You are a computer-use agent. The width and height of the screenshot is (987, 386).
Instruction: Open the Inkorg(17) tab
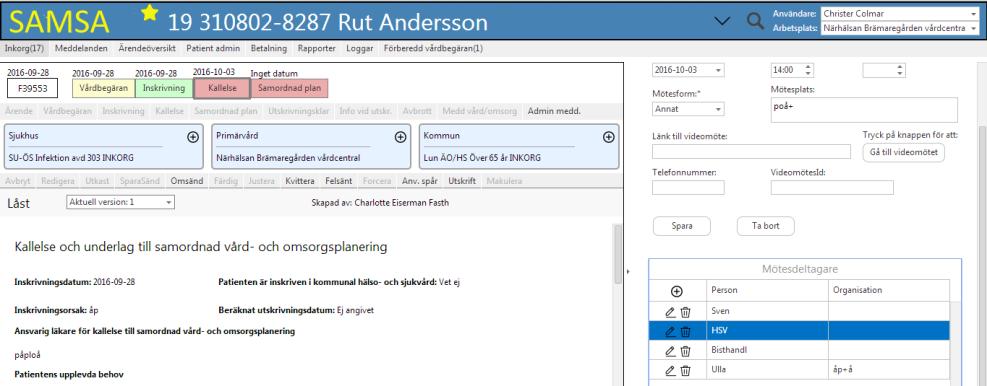(24, 48)
